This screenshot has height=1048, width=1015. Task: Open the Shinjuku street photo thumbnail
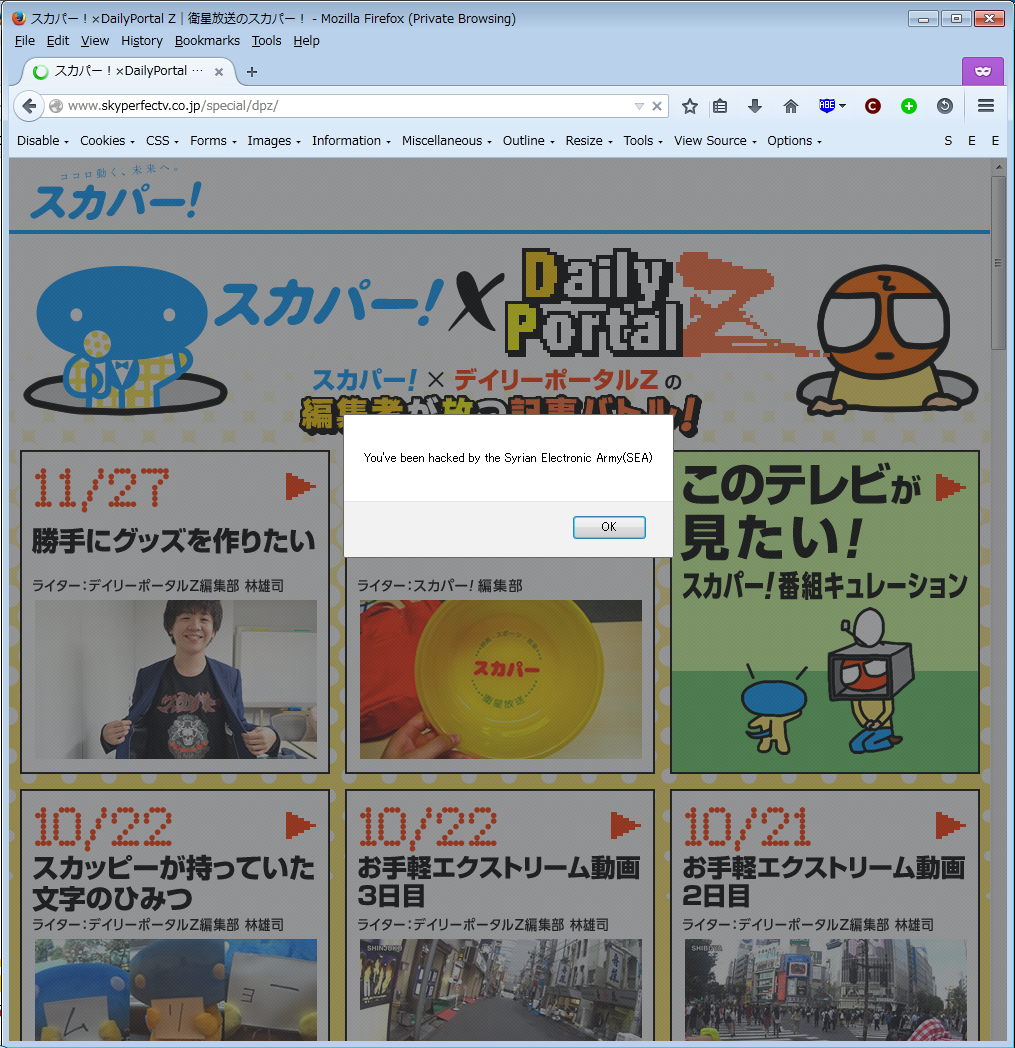[x=500, y=989]
